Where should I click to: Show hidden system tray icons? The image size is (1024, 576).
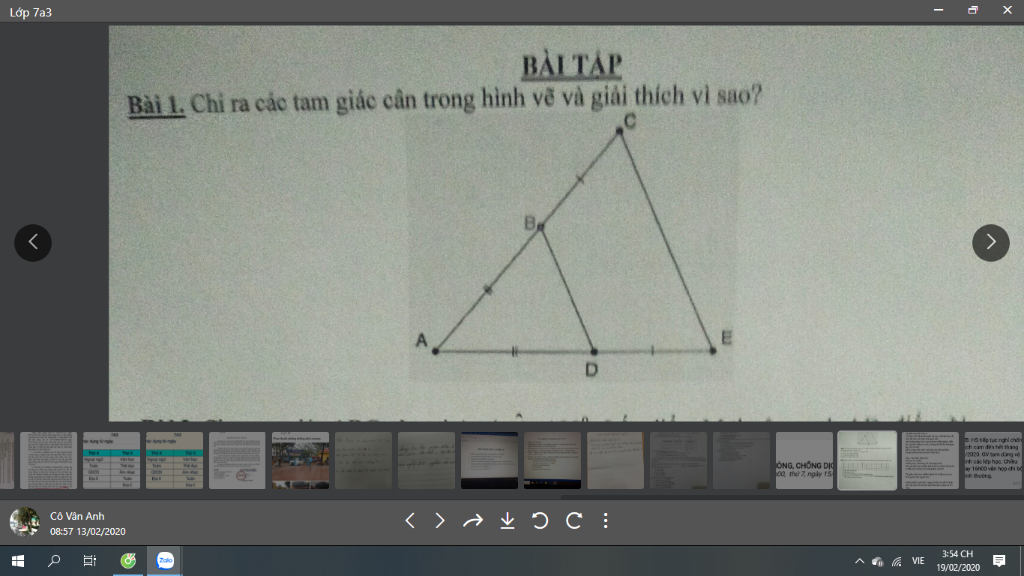coord(859,561)
